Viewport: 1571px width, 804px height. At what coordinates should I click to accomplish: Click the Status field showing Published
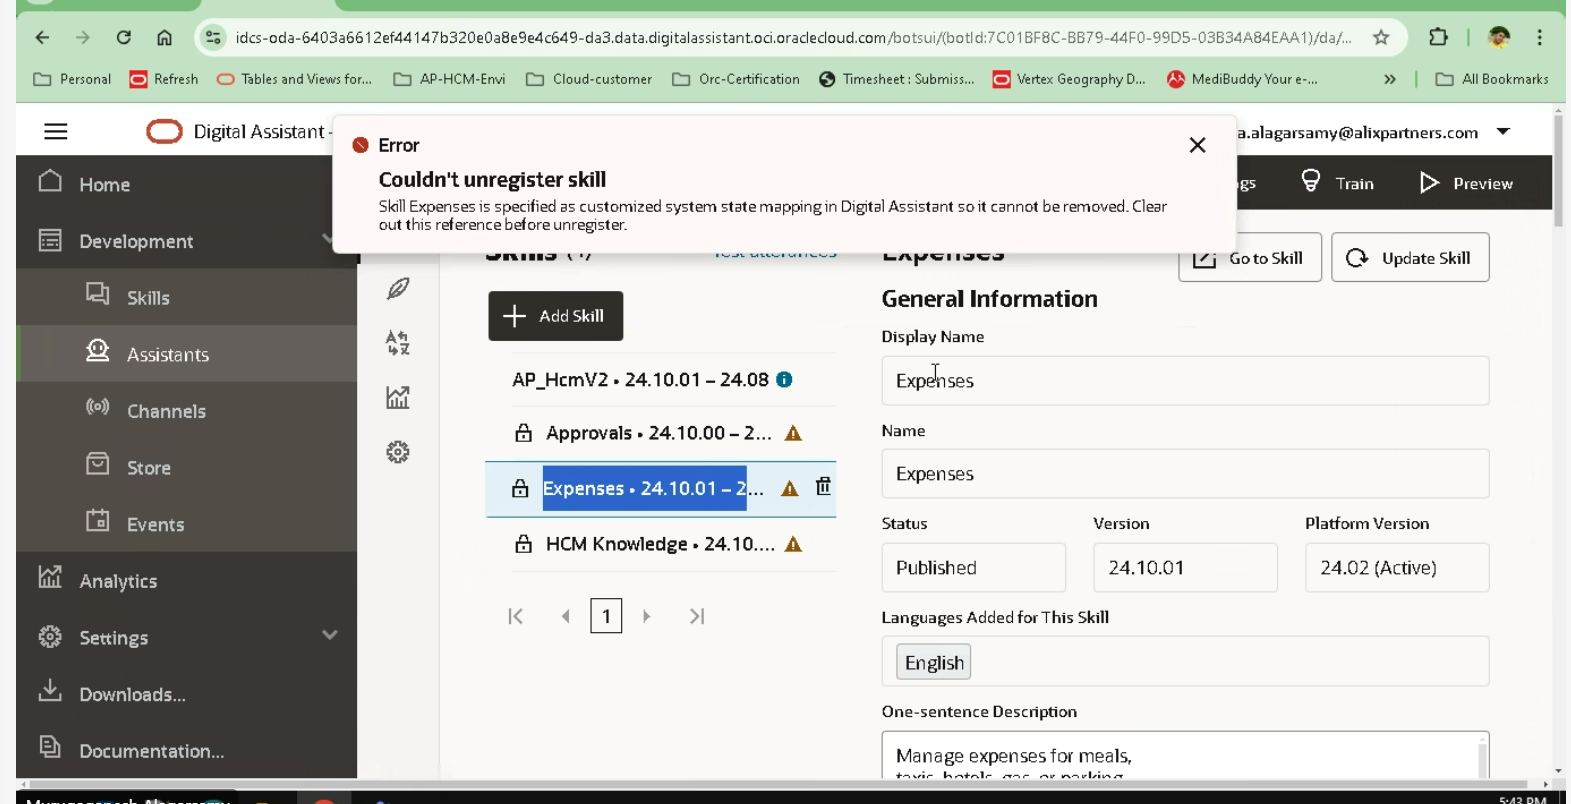[x=973, y=568]
